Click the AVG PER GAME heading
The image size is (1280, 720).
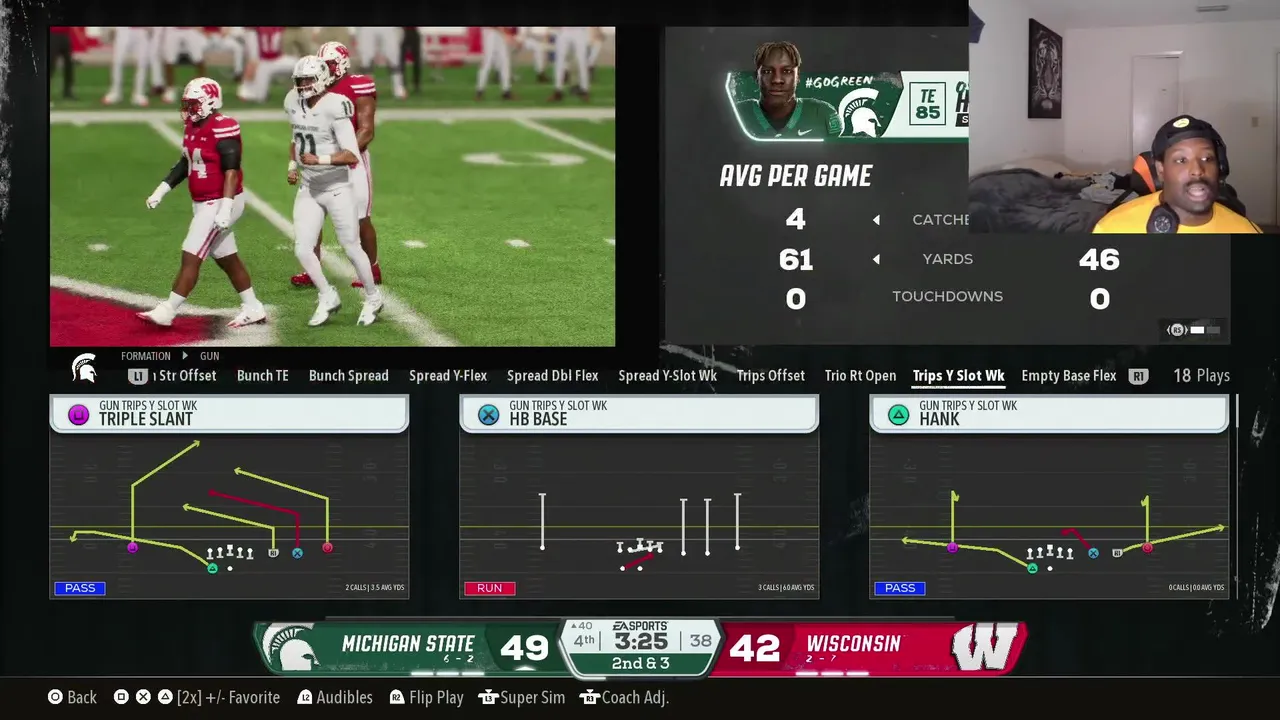[796, 177]
